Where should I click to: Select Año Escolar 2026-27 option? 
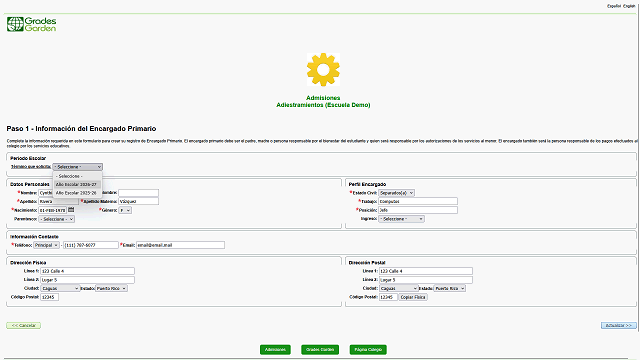tap(77, 184)
